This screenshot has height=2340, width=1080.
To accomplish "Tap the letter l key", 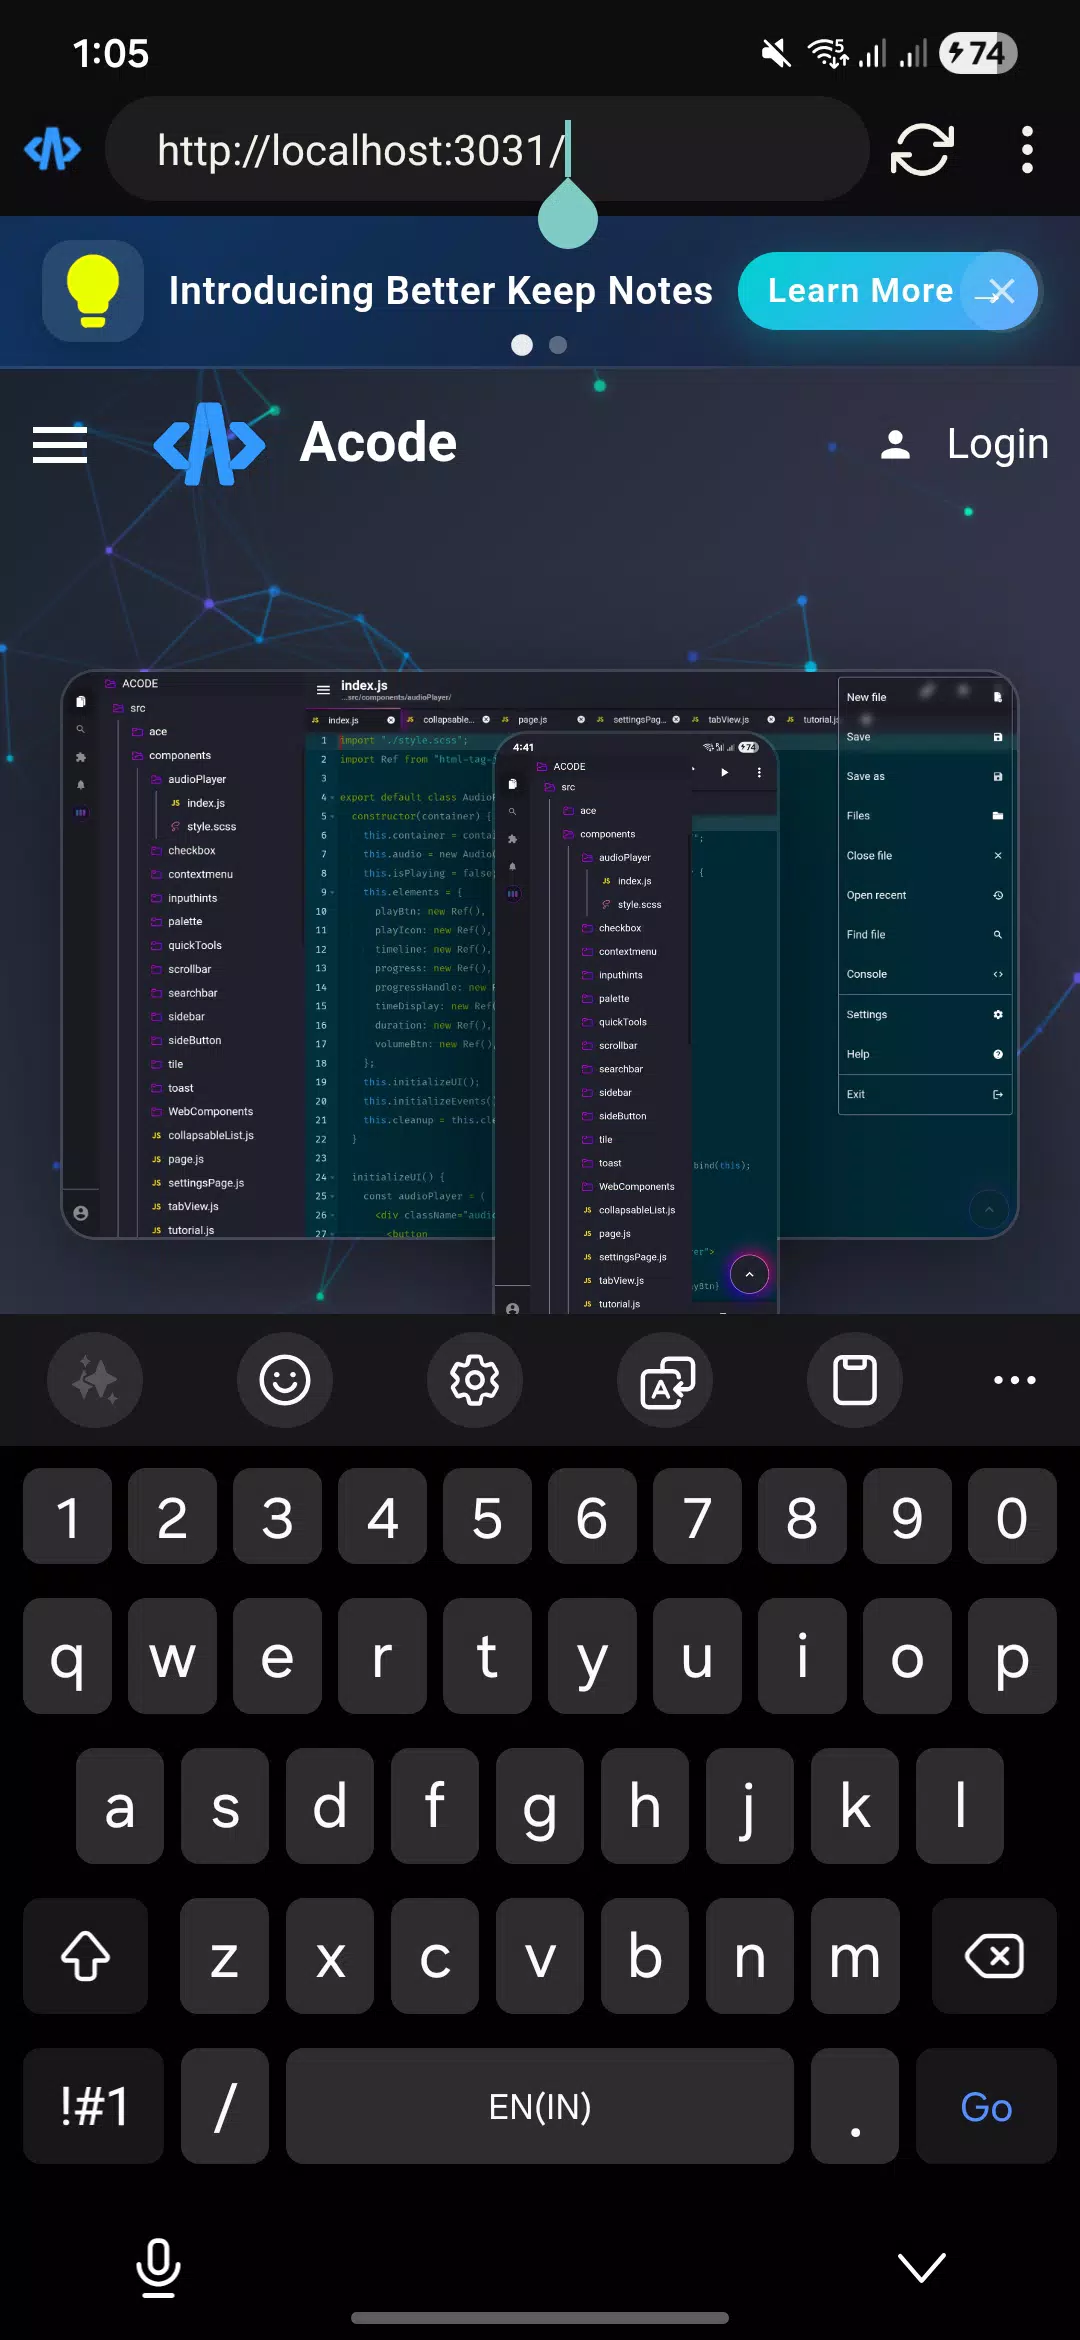I will pyautogui.click(x=960, y=1806).
